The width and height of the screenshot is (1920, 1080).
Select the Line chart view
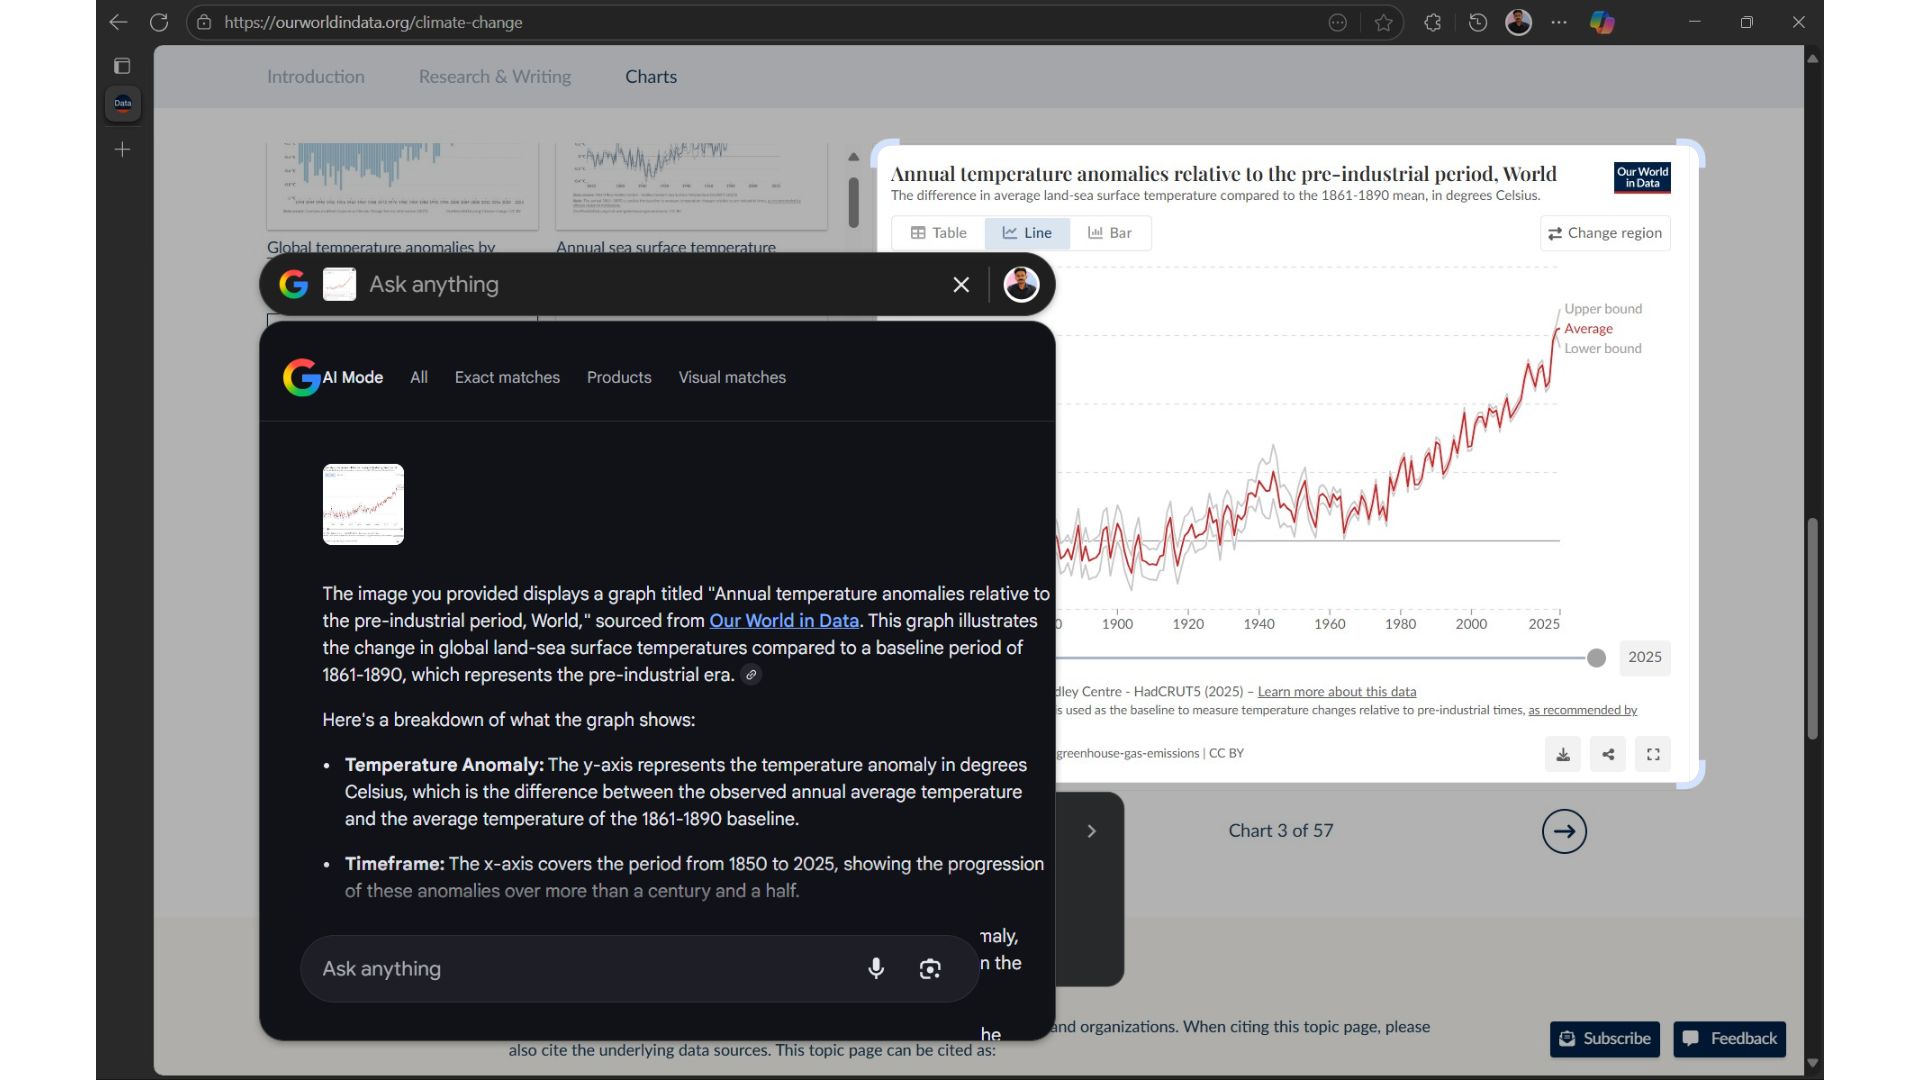click(1027, 233)
